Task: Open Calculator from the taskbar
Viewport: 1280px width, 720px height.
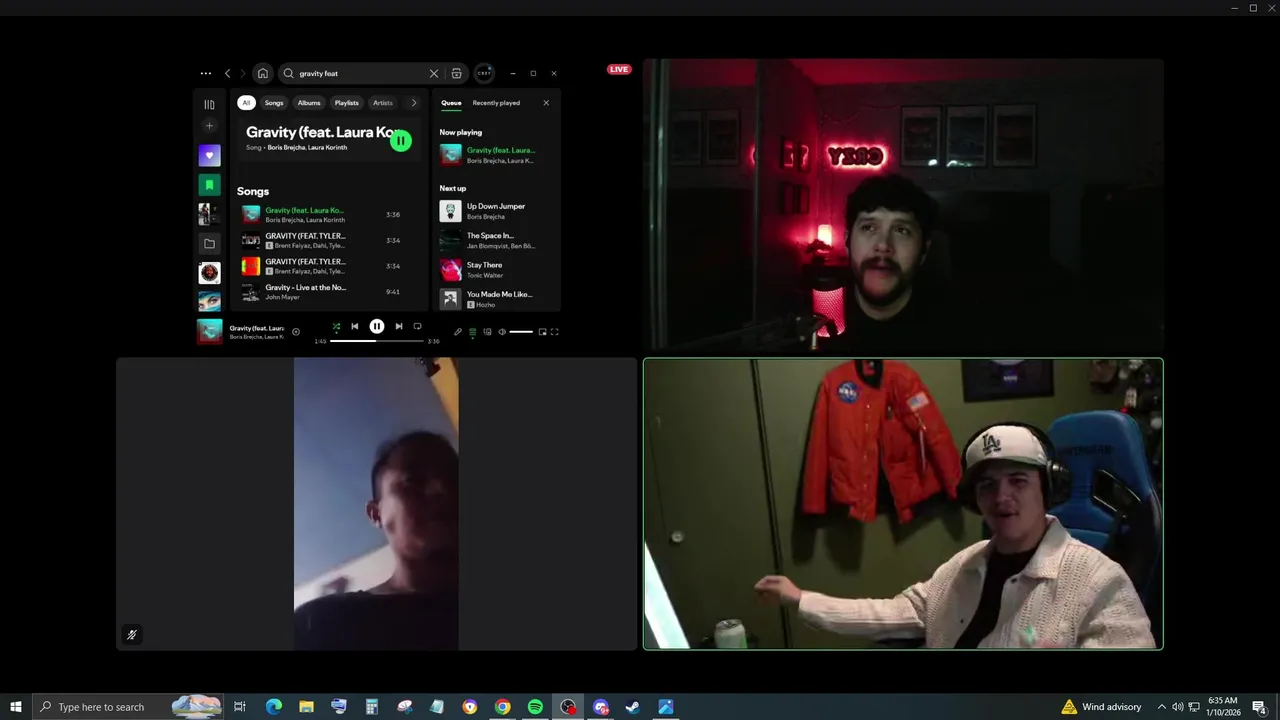Action: [x=371, y=707]
